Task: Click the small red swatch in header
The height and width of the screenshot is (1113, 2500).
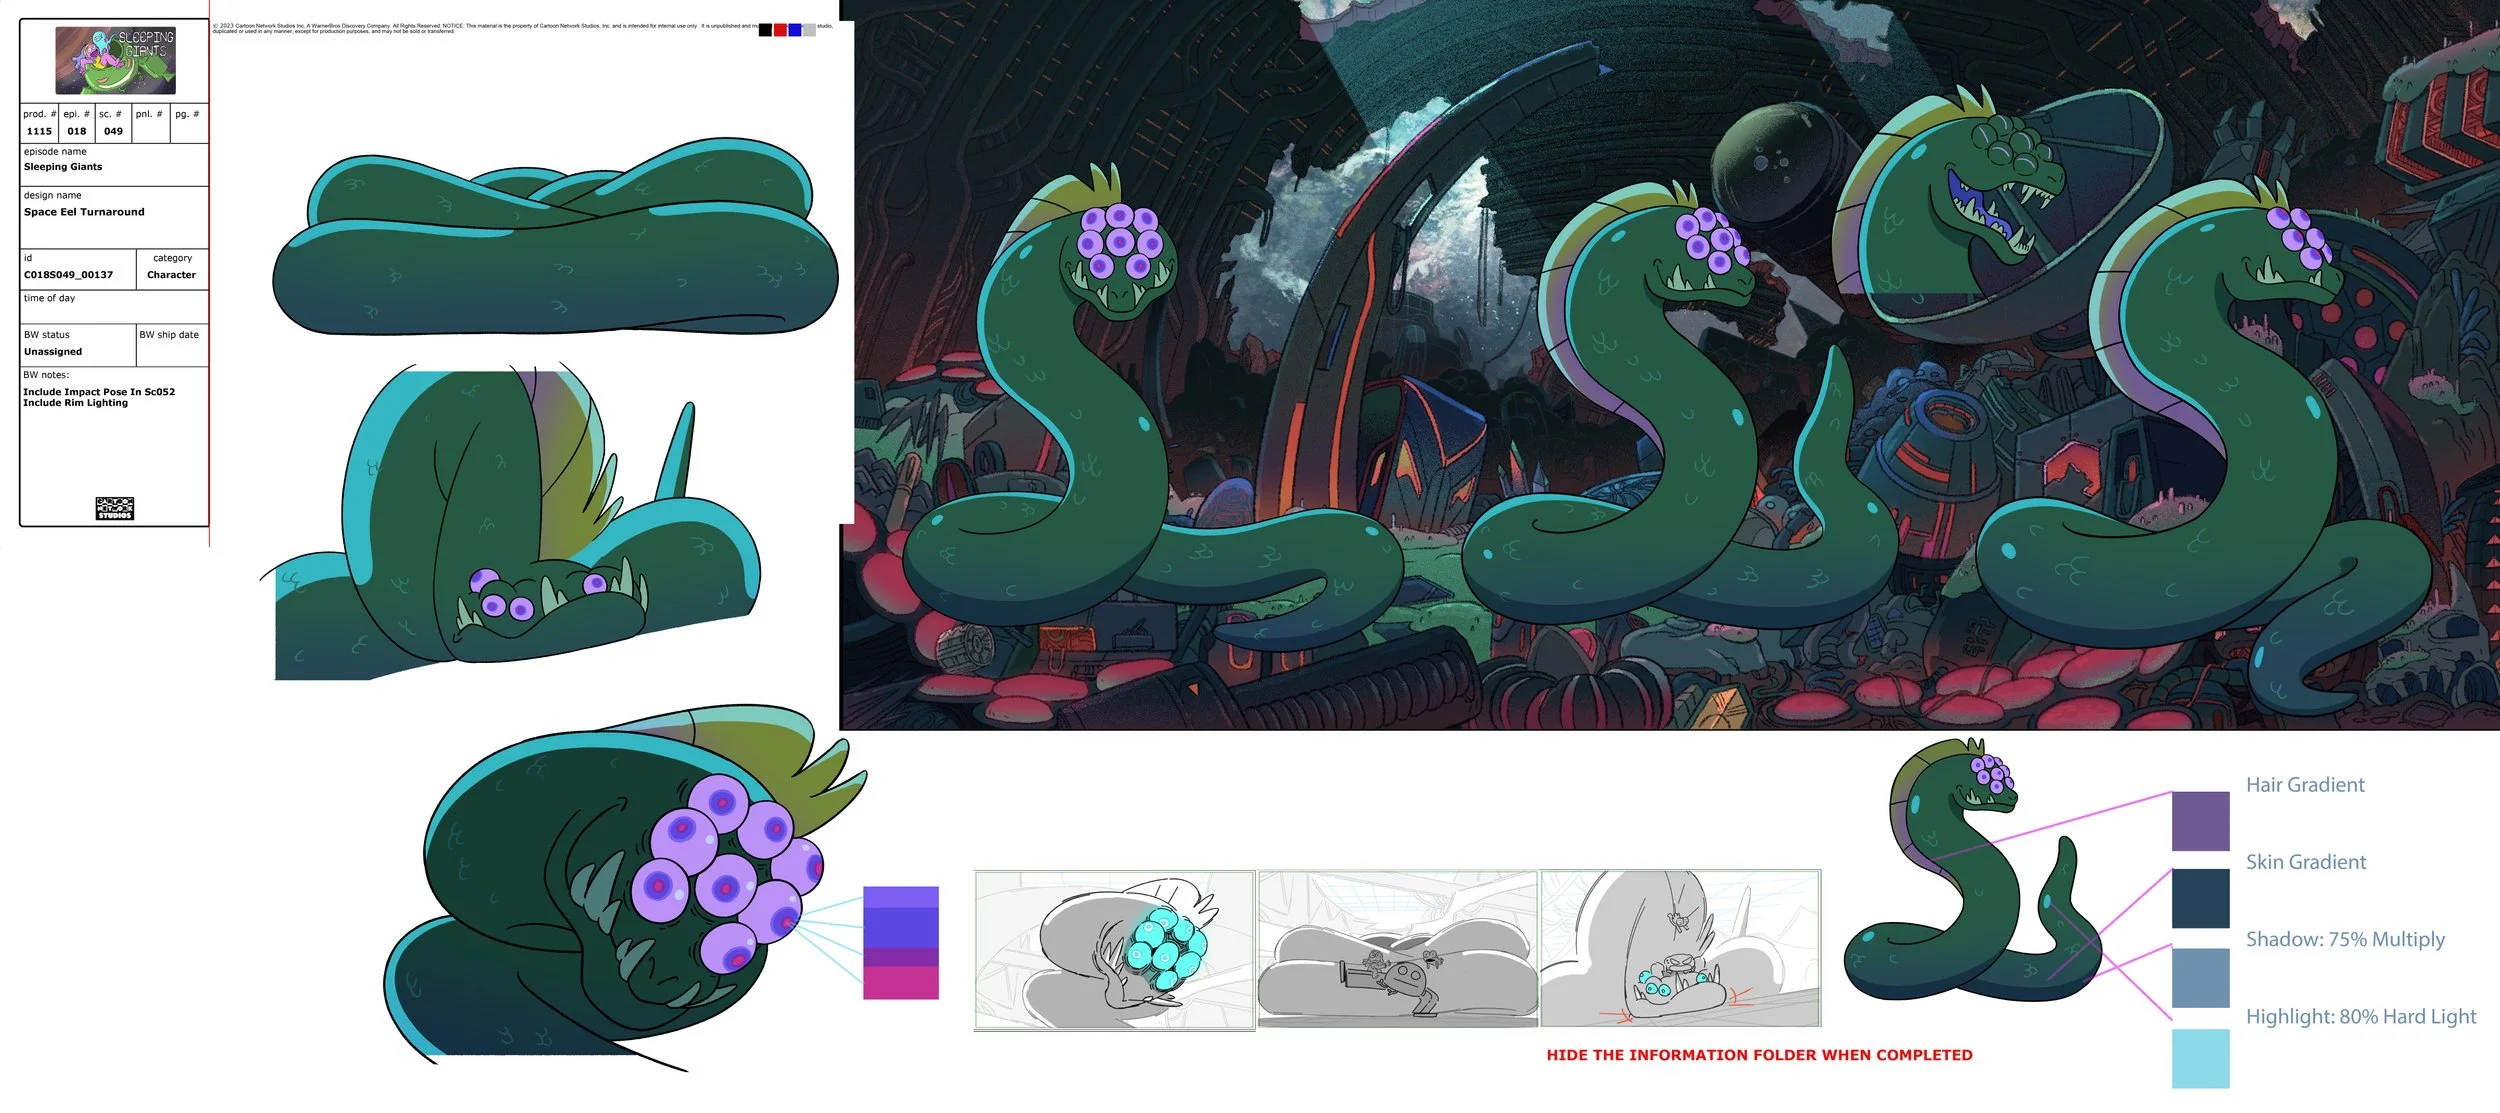Action: tap(780, 30)
